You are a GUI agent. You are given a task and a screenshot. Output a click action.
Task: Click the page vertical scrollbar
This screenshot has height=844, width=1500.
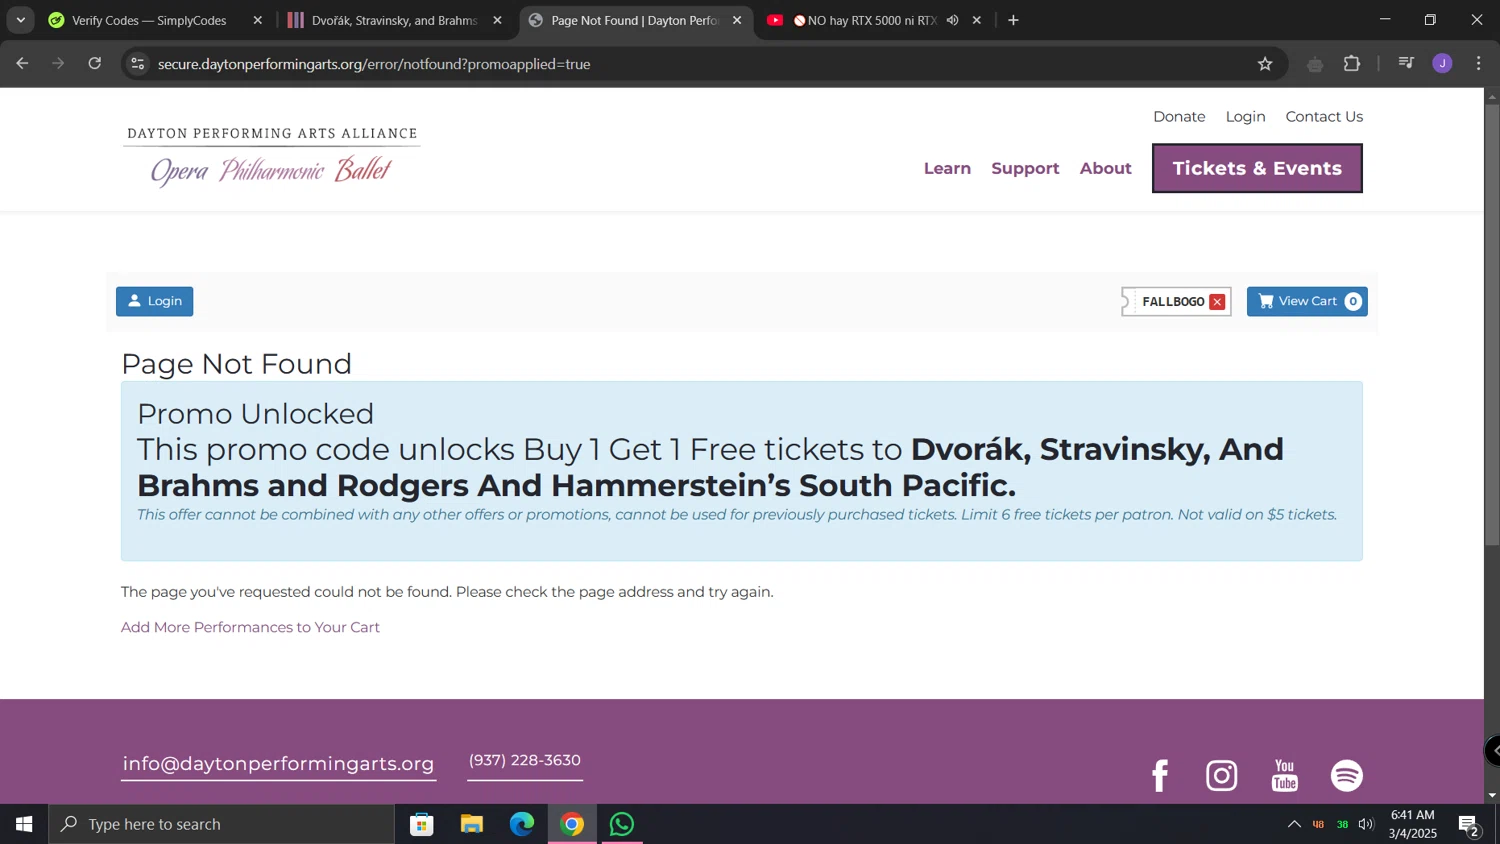tap(1492, 325)
